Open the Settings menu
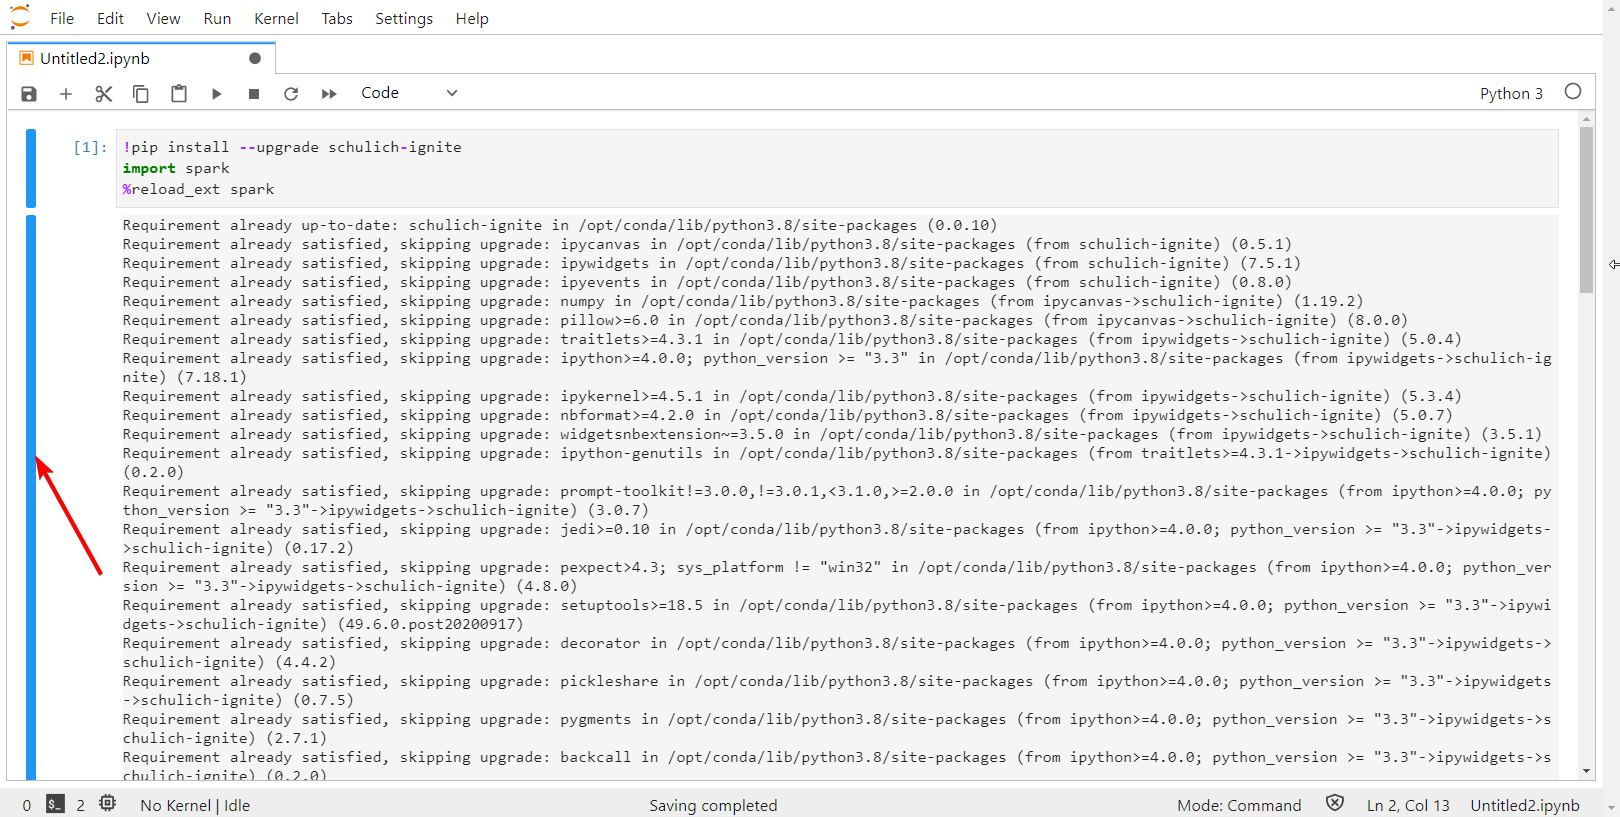The image size is (1620, 817). [404, 18]
